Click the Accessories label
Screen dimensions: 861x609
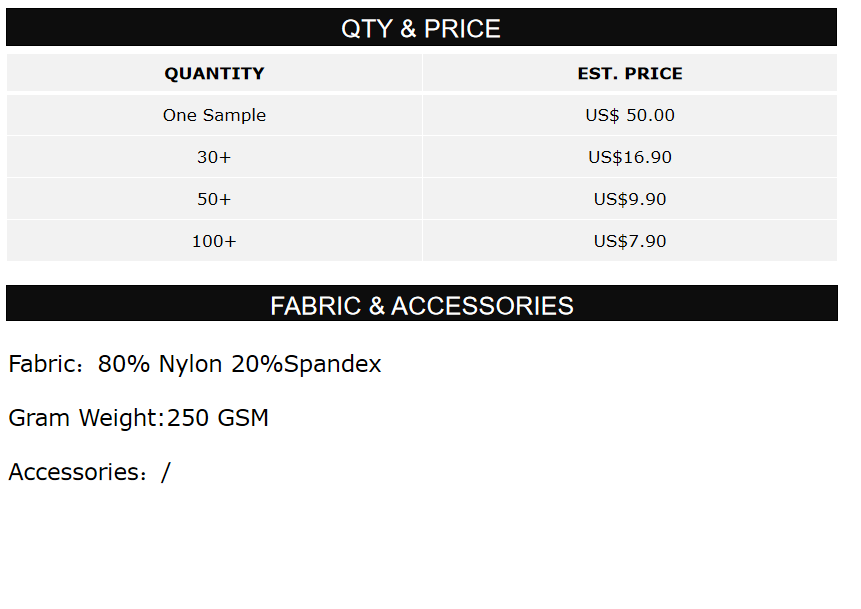(x=74, y=472)
